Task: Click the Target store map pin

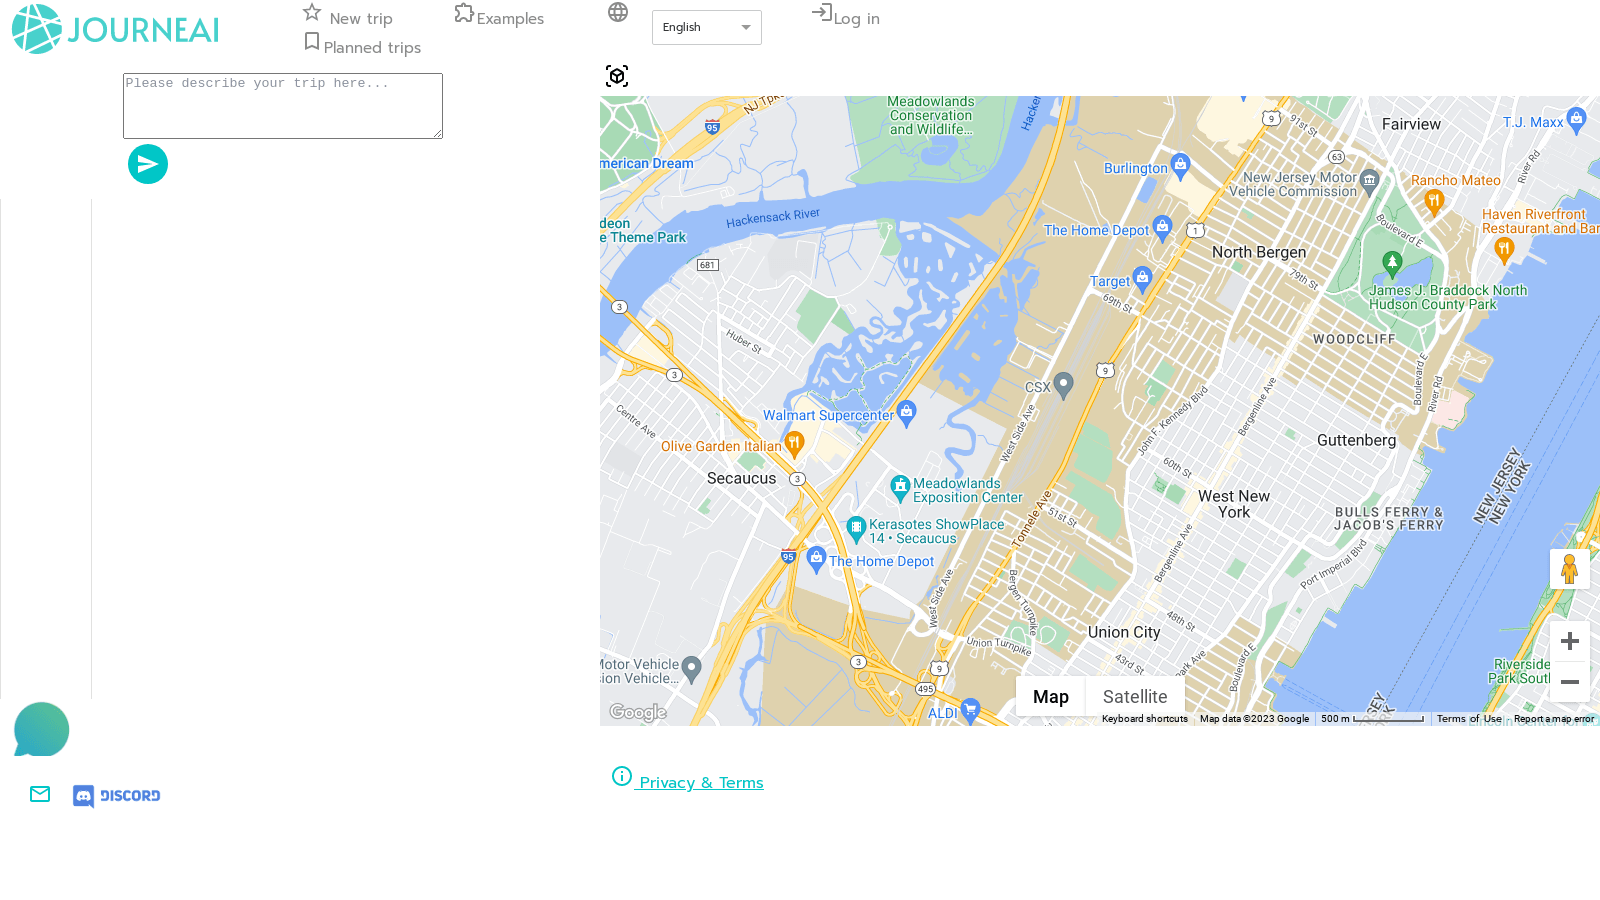Action: pyautogui.click(x=1143, y=279)
